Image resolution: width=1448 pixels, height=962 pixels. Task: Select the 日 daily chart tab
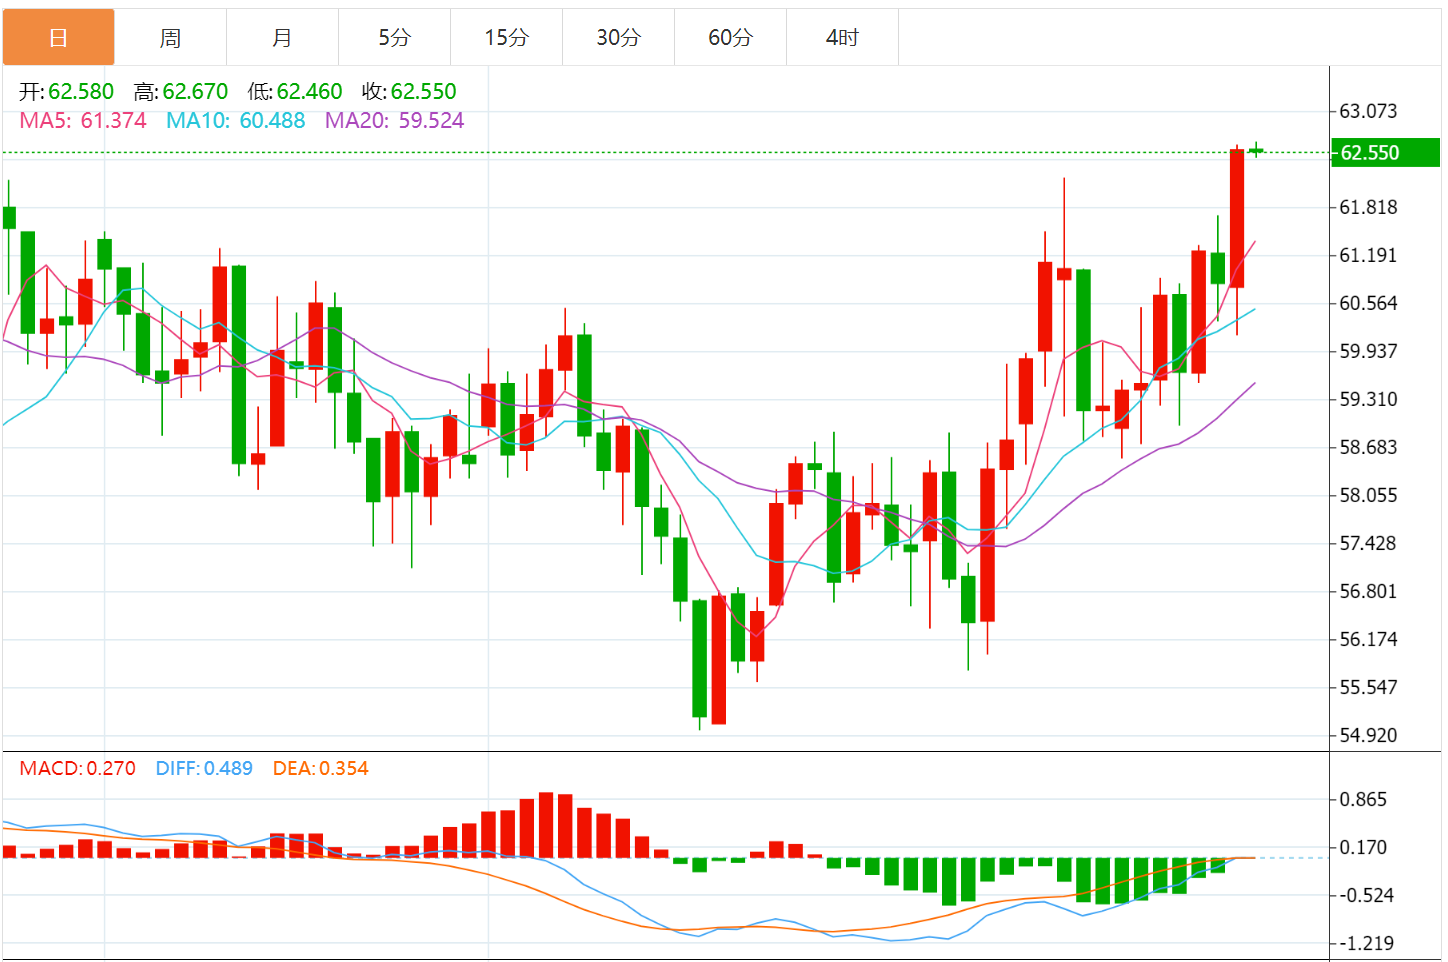59,38
